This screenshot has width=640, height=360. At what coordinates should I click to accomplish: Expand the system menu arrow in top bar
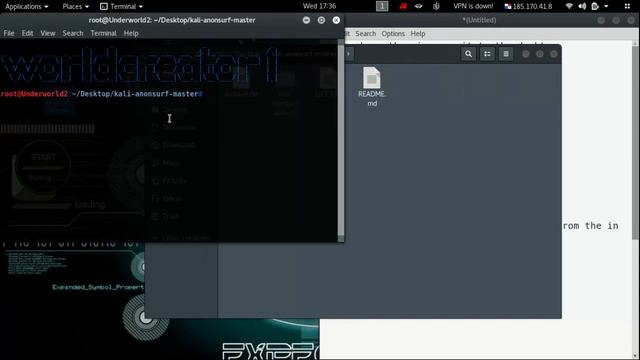pos(606,7)
